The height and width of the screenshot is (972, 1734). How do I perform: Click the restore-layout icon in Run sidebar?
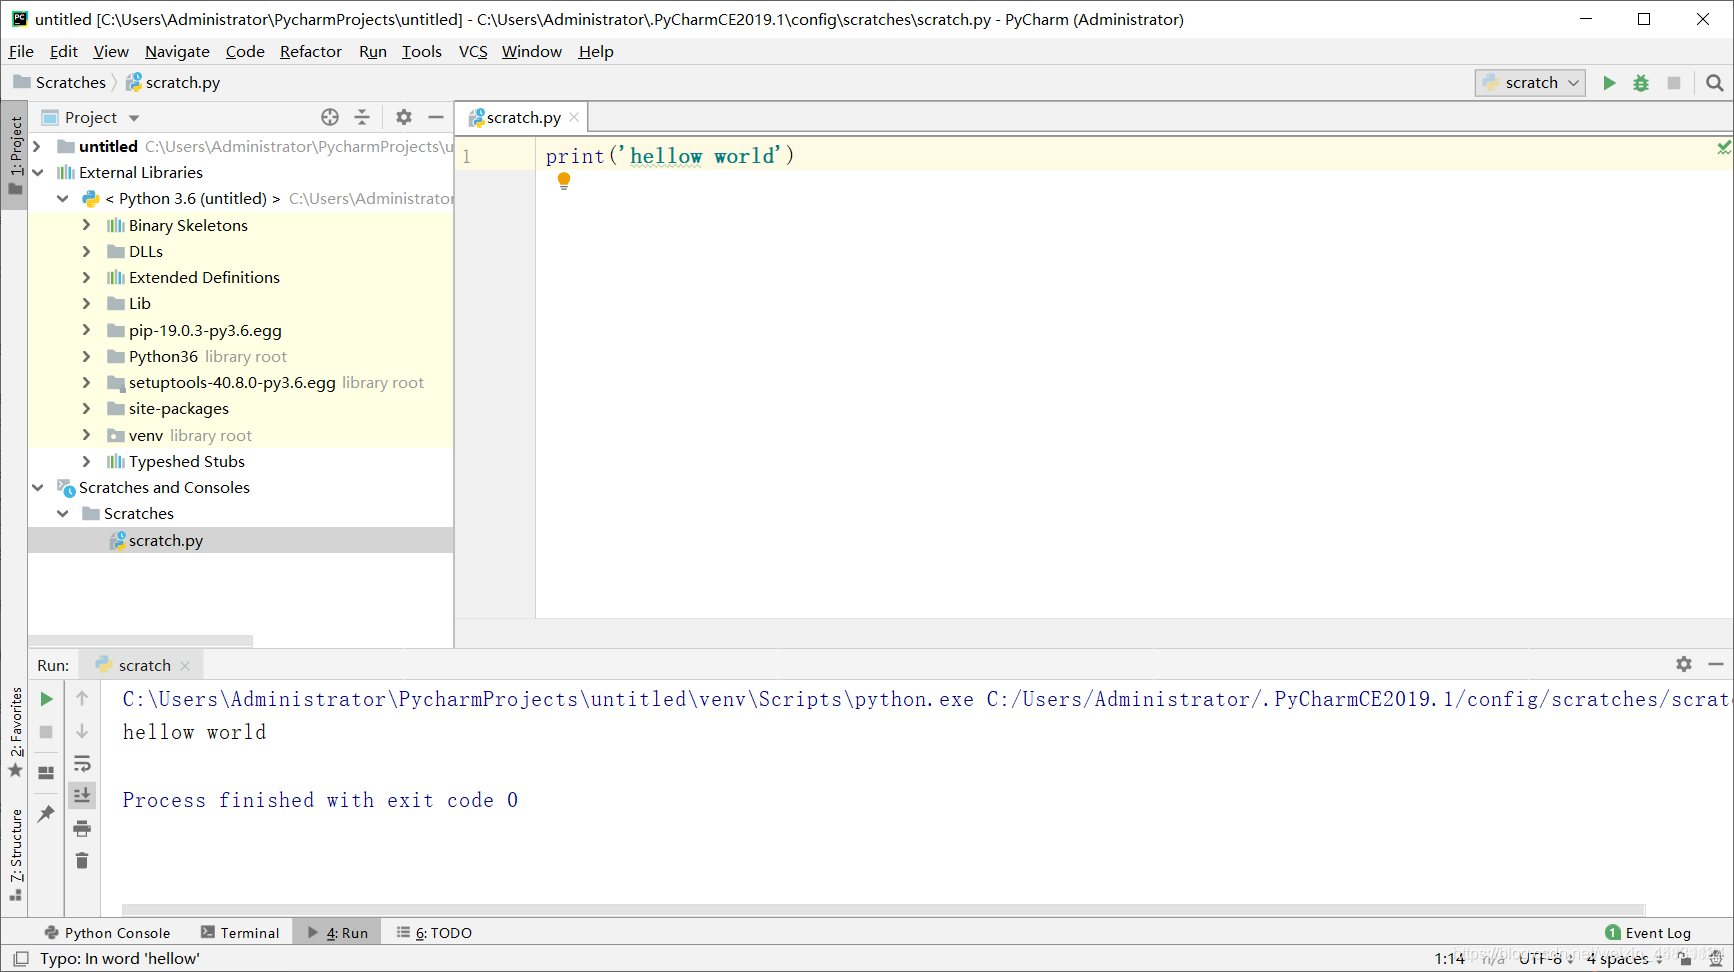click(x=46, y=772)
